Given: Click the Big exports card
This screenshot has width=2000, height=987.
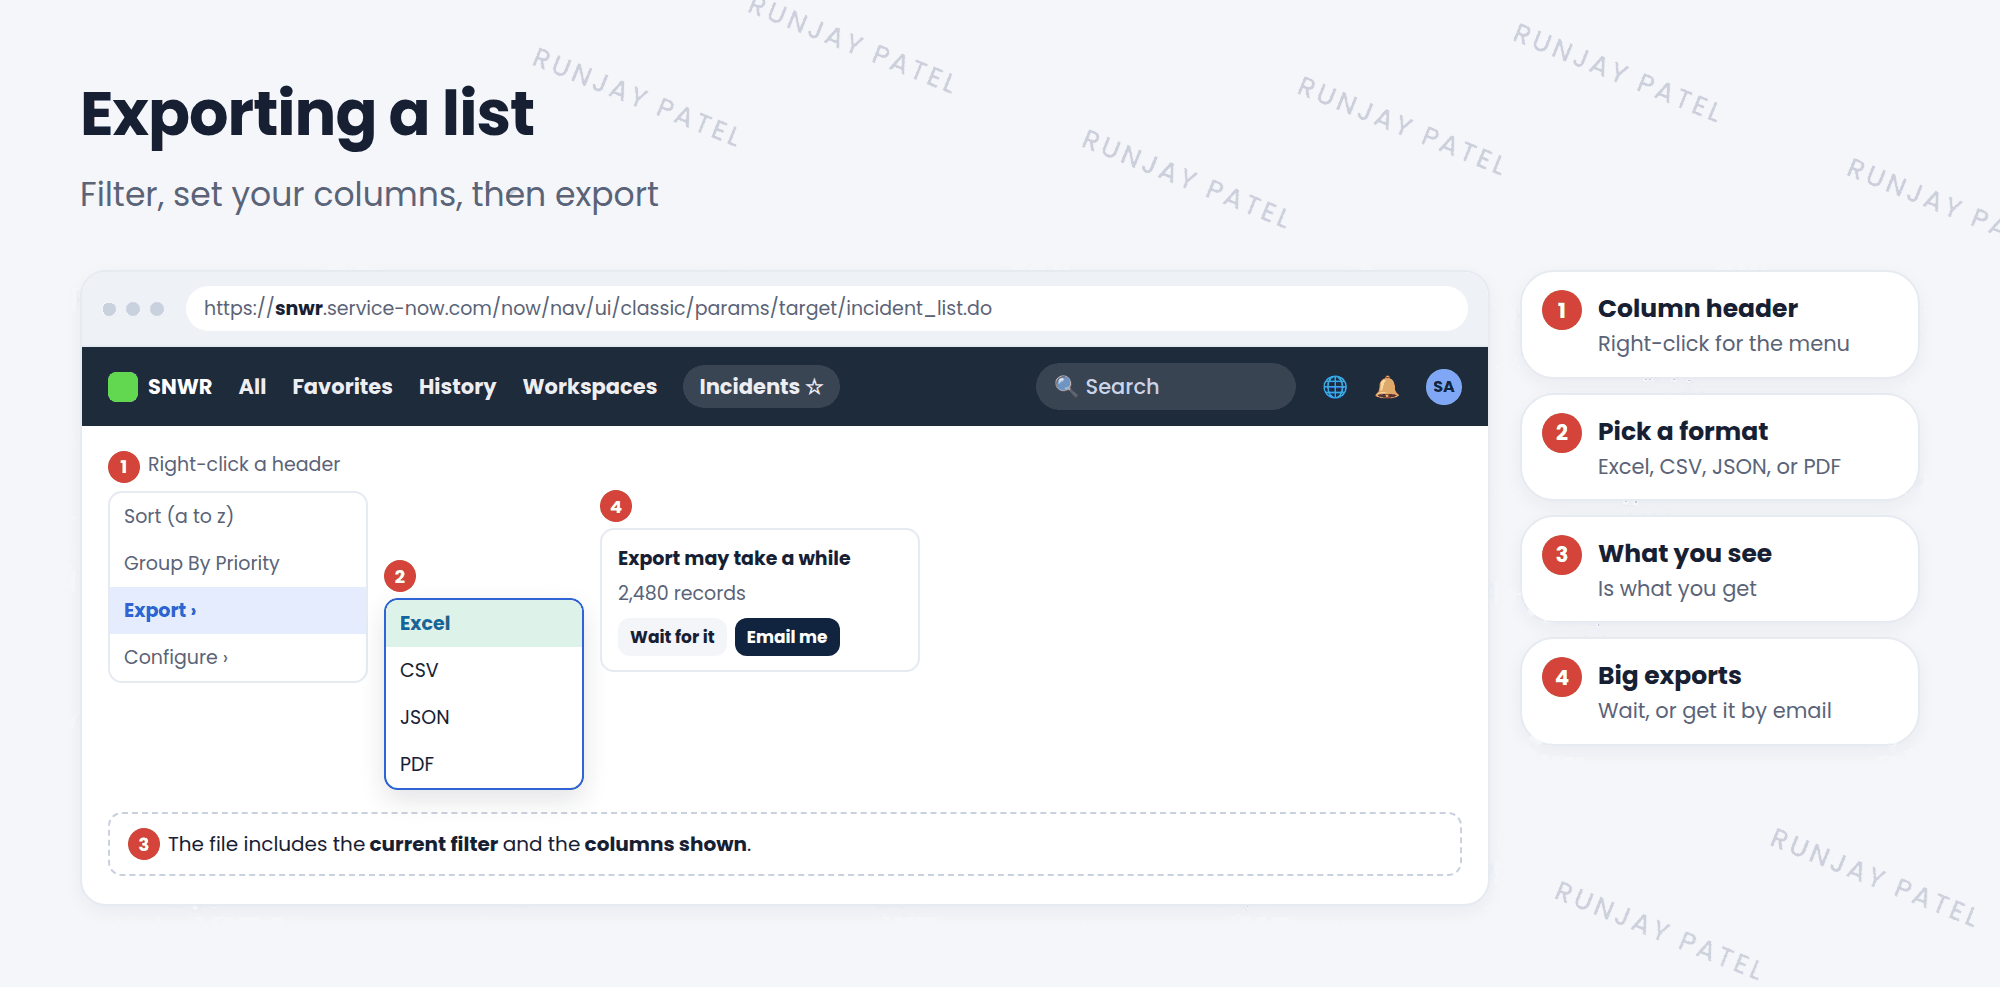Looking at the screenshot, I should (x=1720, y=691).
